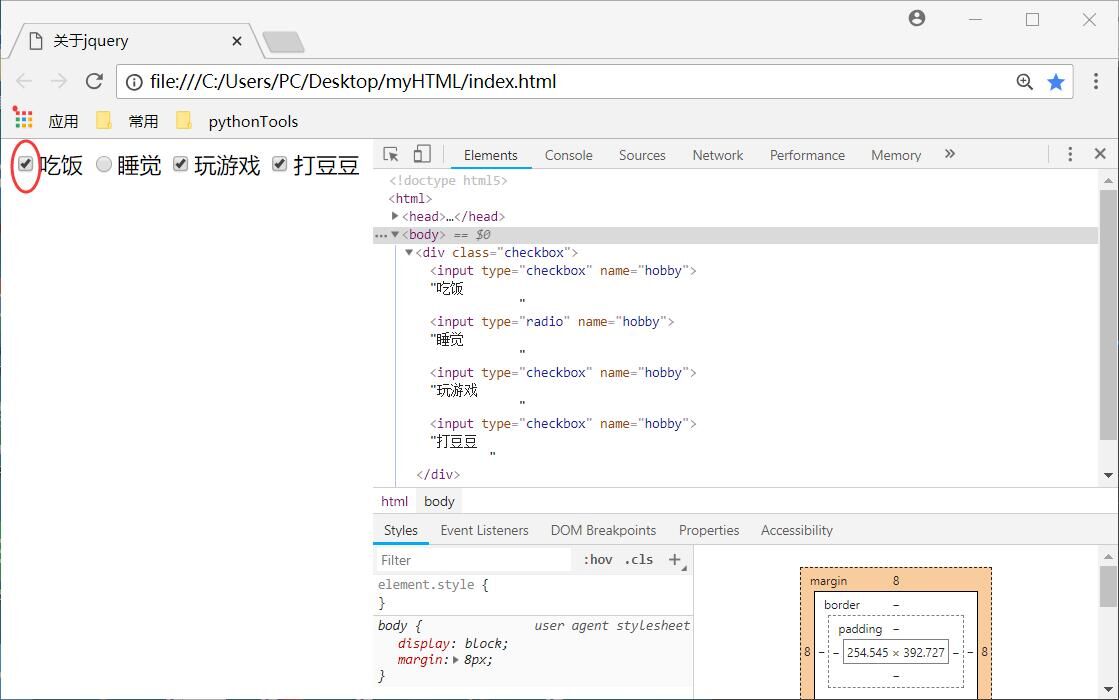Click the elements panel scroll up arrow
This screenshot has width=1119, height=700.
1108,181
